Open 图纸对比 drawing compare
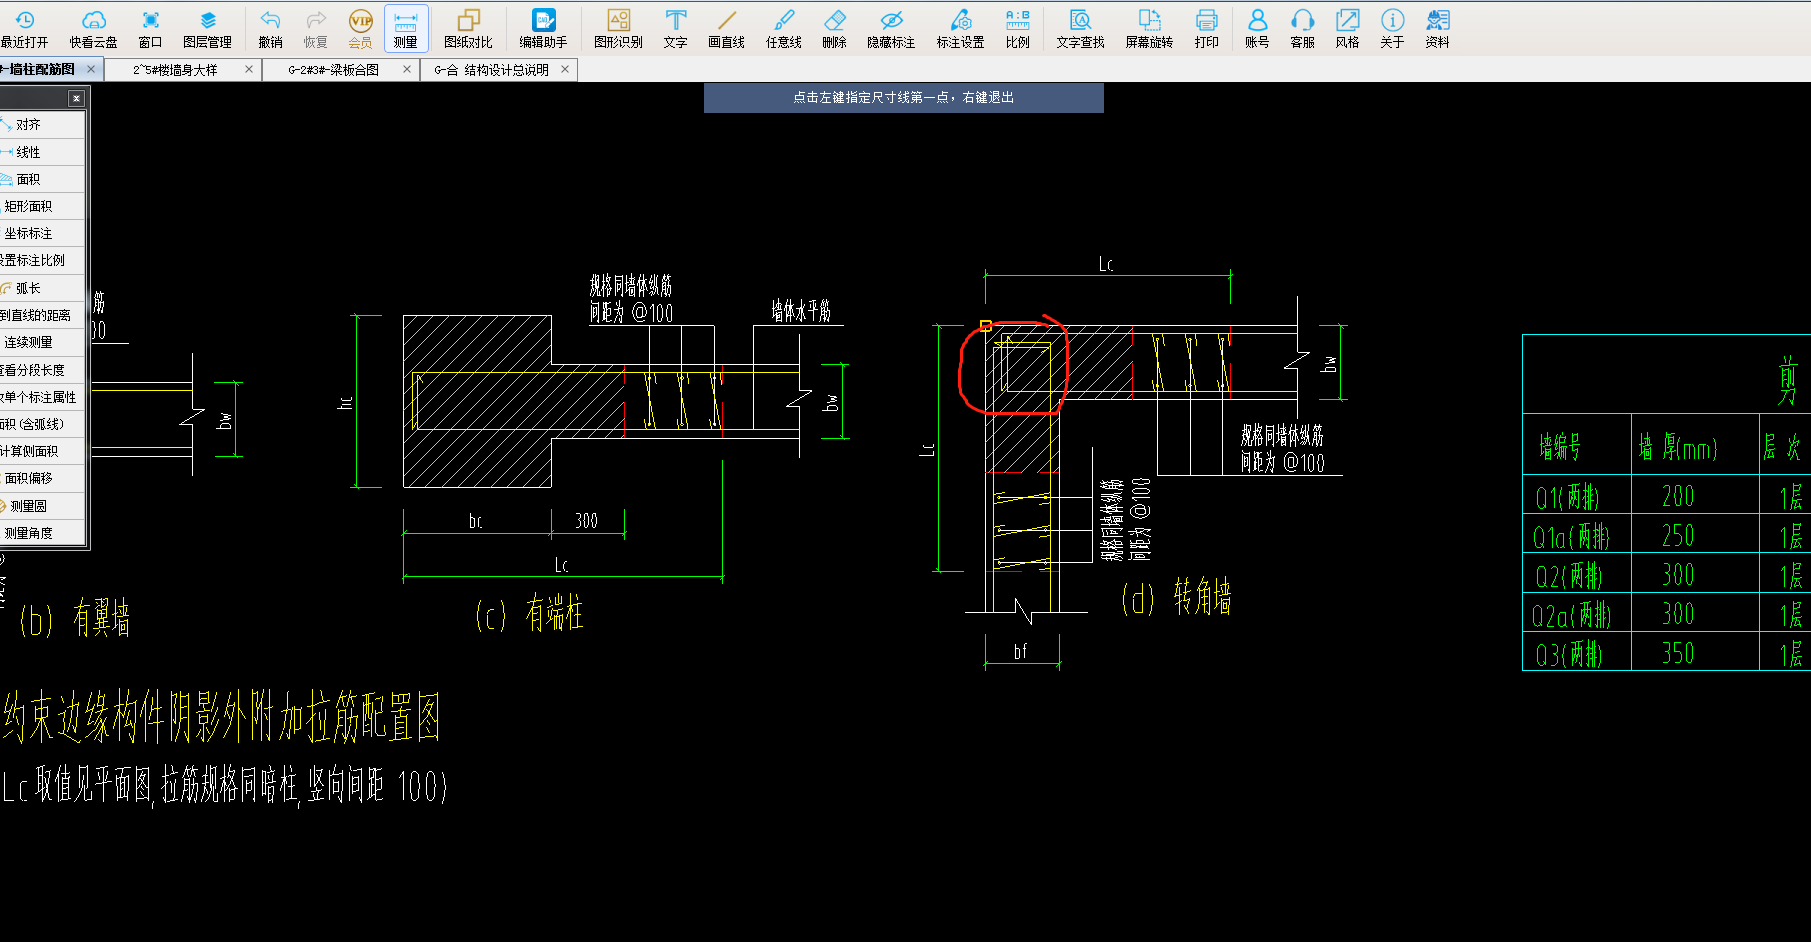Viewport: 1811px width, 942px height. click(468, 29)
